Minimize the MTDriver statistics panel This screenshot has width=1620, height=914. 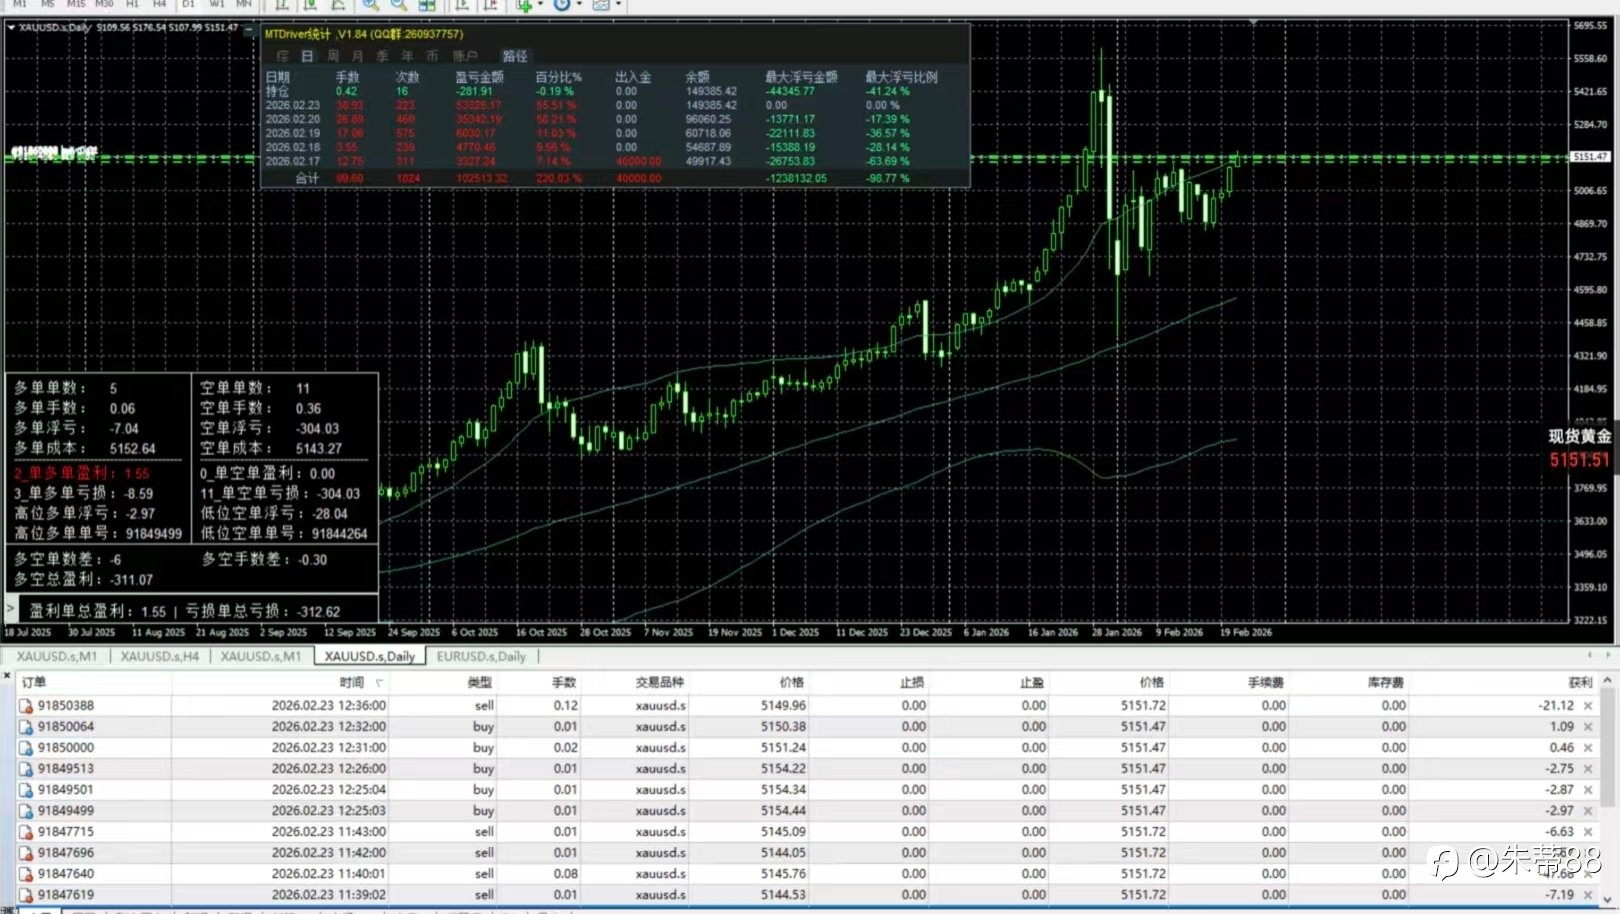tap(248, 28)
